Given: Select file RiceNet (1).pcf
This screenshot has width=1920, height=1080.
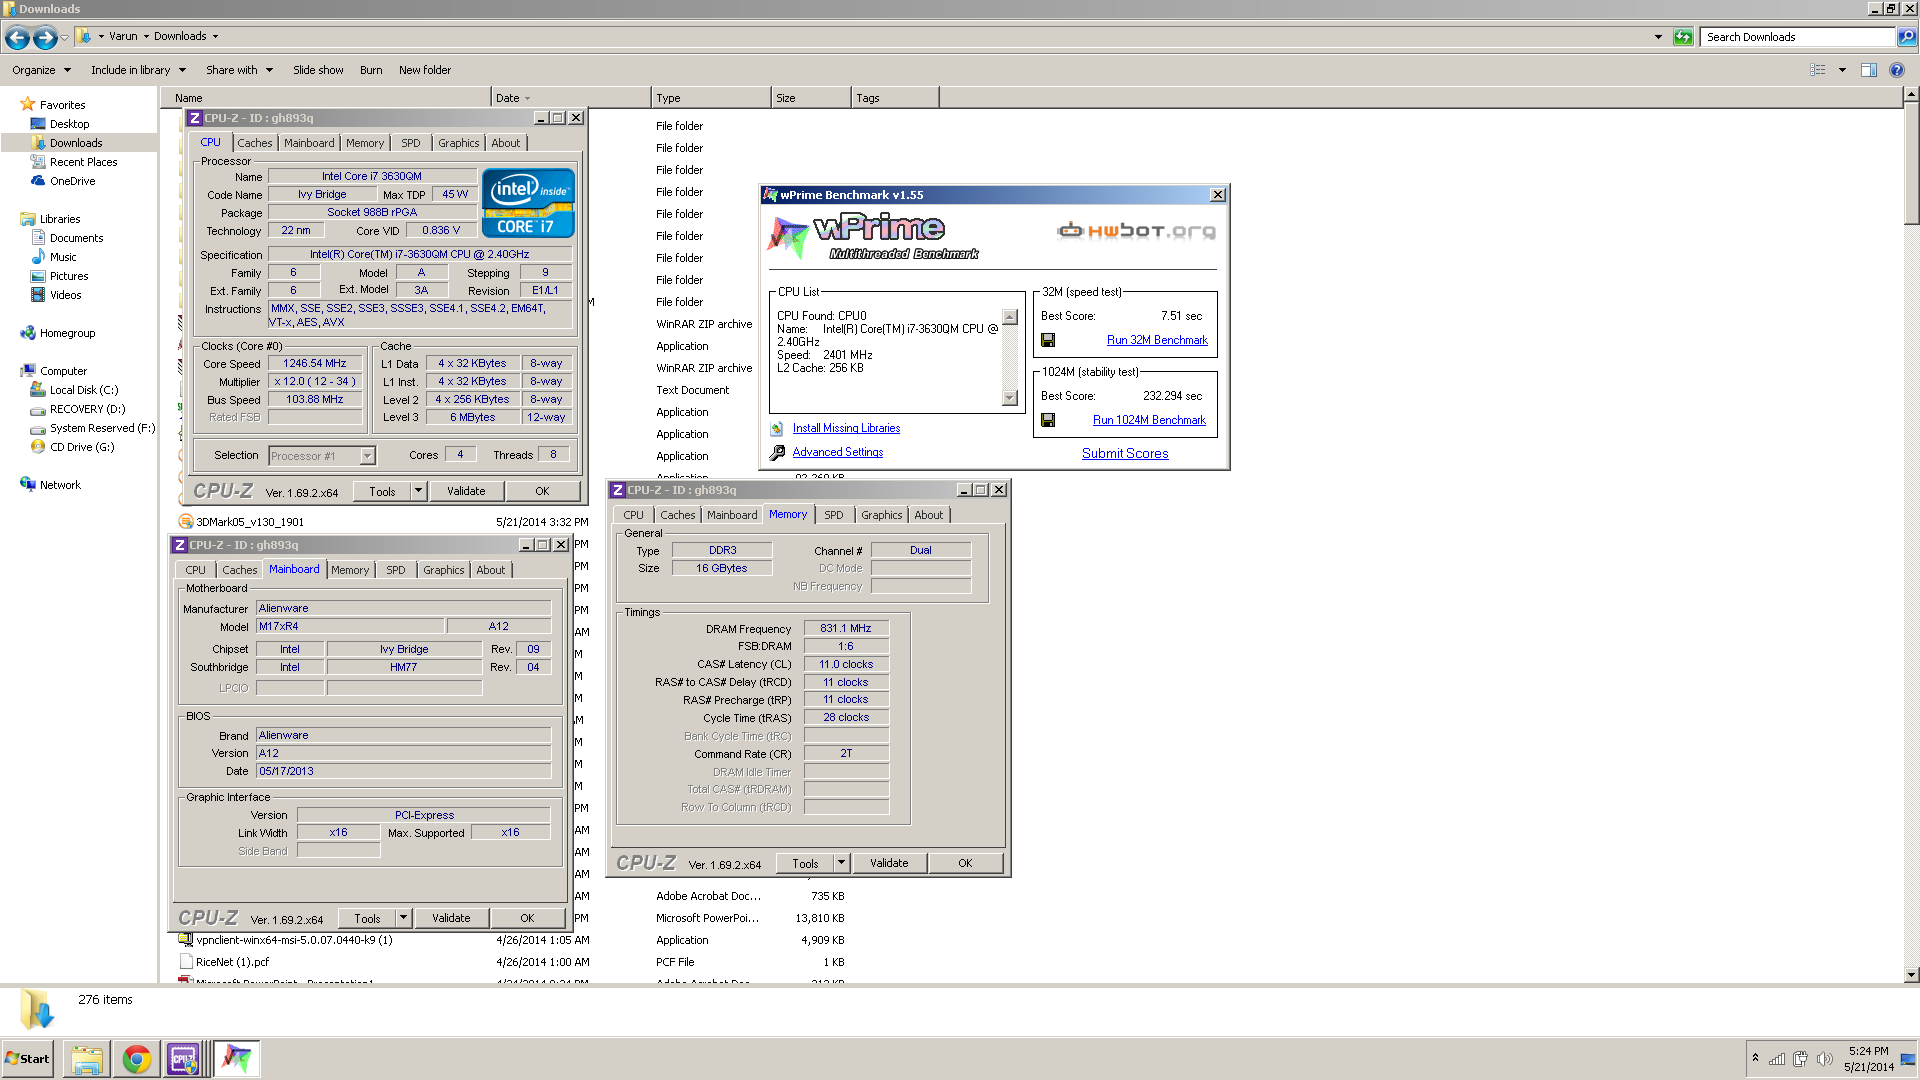Looking at the screenshot, I should 232,962.
